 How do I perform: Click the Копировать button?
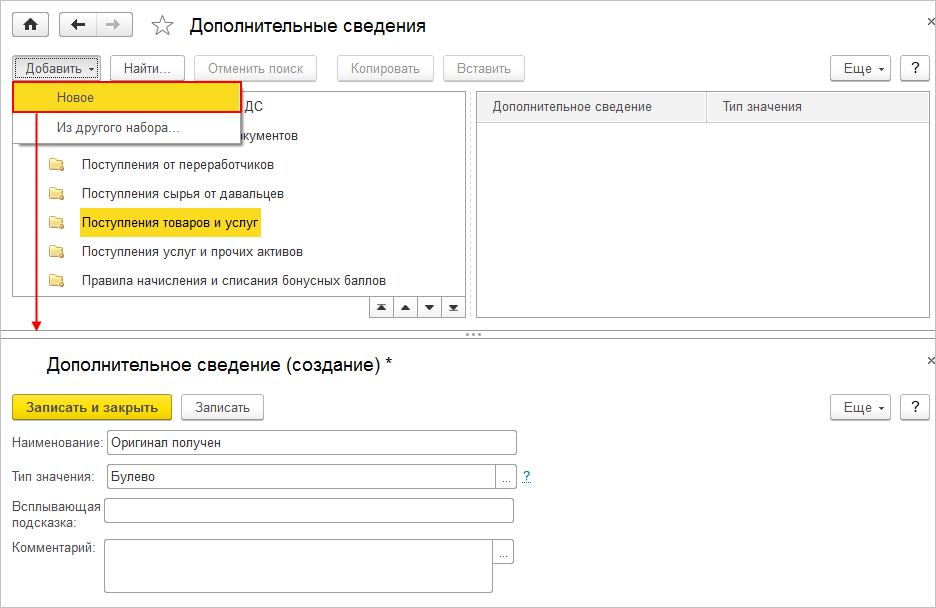click(385, 69)
